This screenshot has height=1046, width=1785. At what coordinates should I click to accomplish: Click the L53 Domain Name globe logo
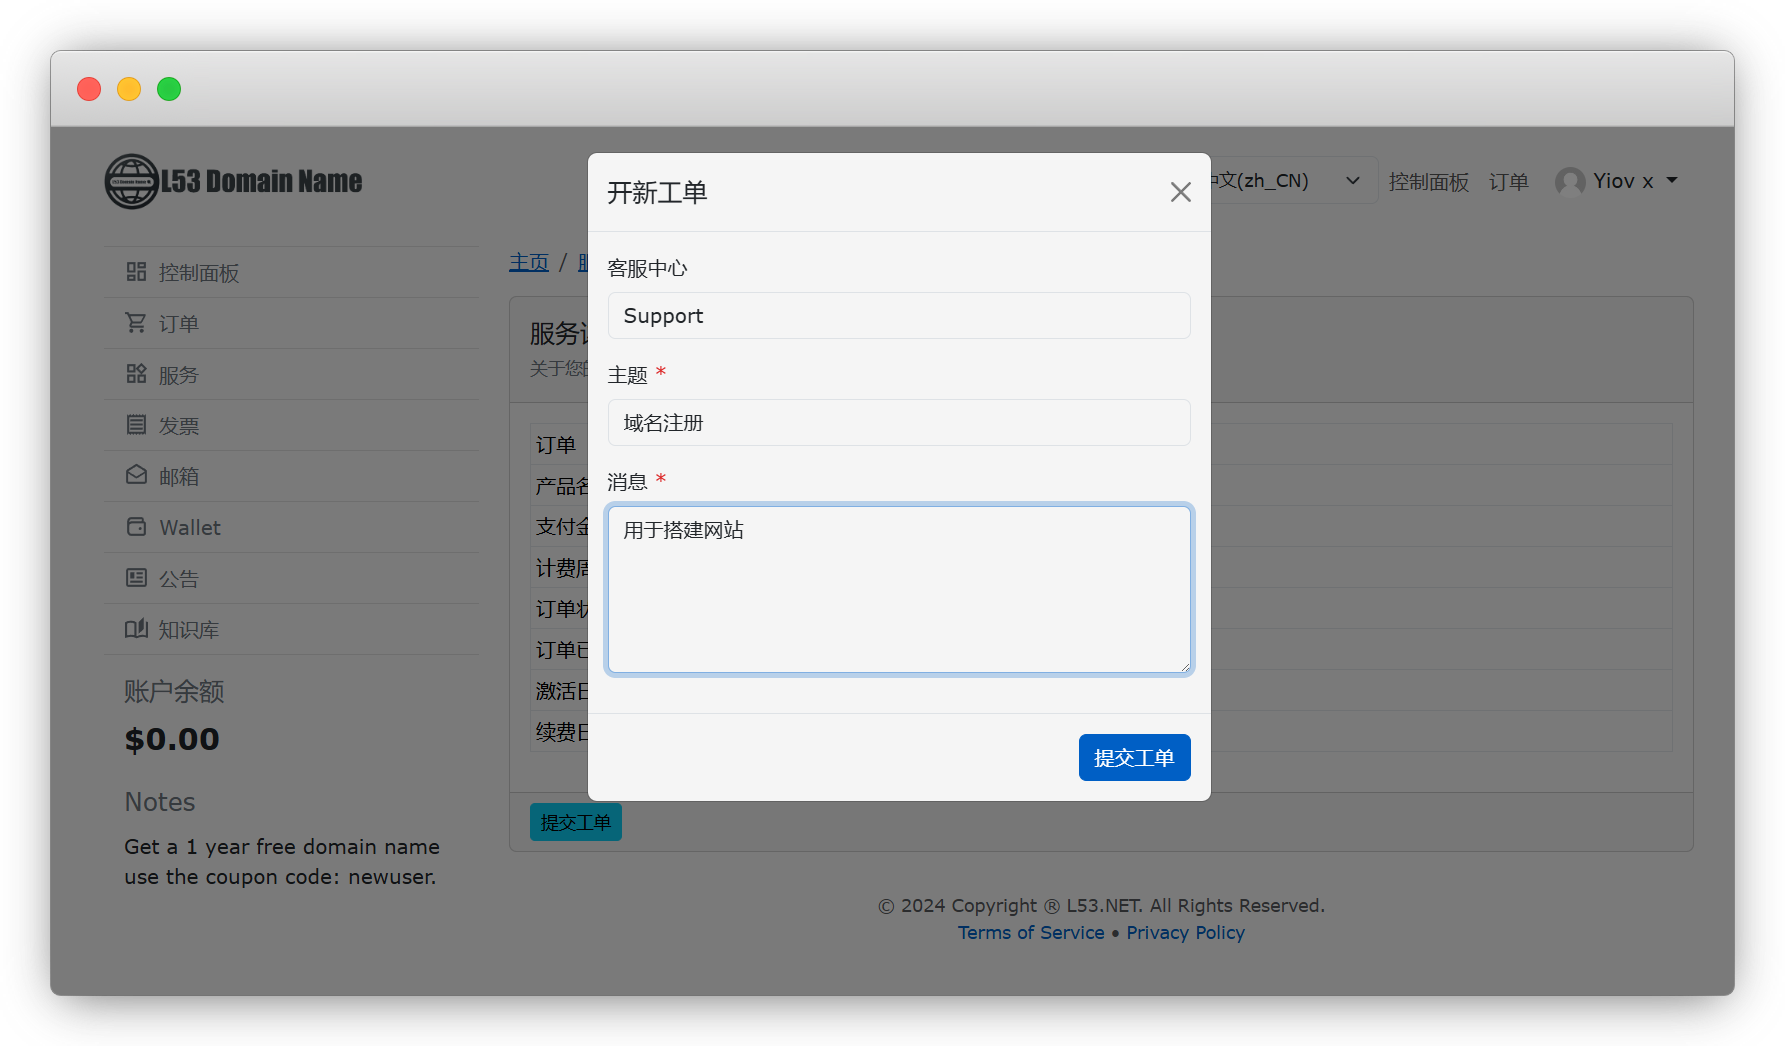[132, 182]
